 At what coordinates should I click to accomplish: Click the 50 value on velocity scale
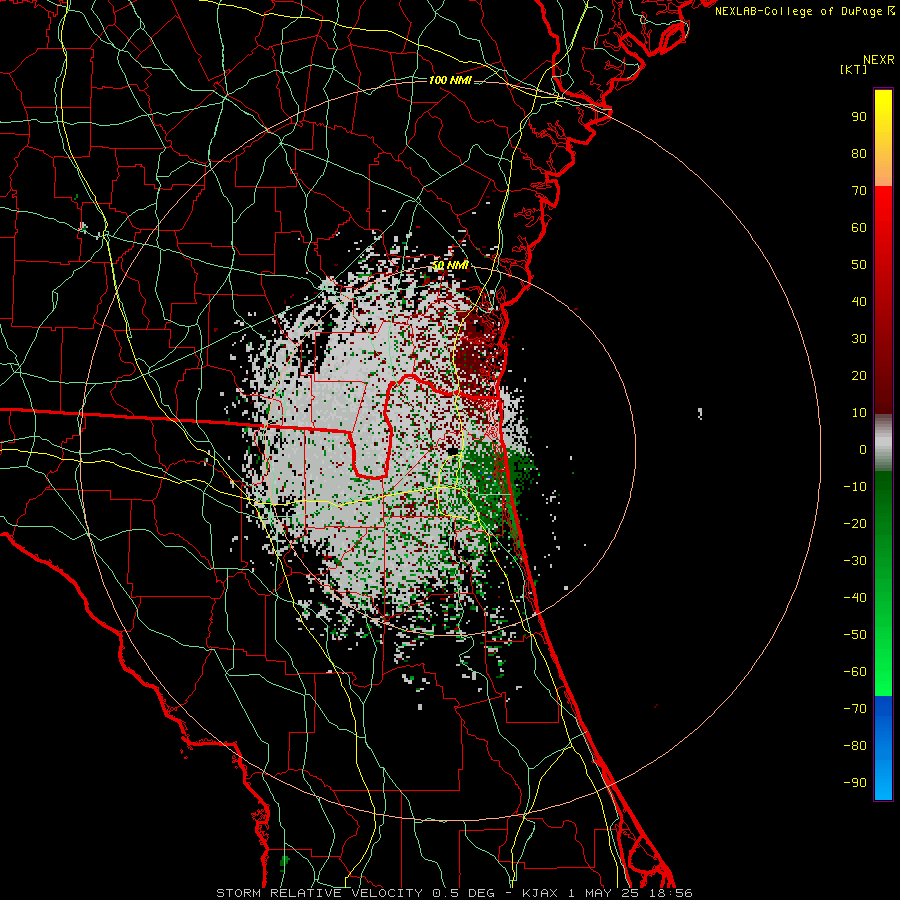click(859, 265)
